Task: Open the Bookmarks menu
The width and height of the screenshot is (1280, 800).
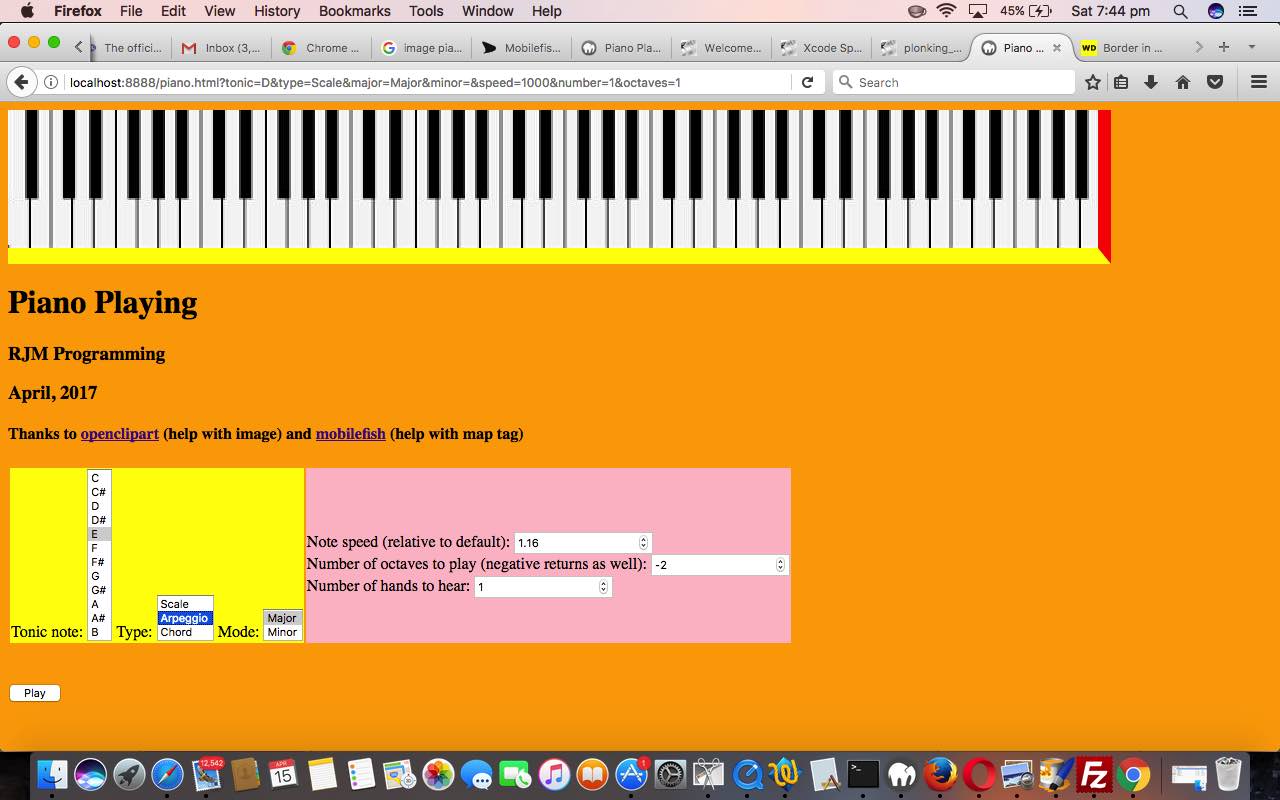Action: click(353, 11)
